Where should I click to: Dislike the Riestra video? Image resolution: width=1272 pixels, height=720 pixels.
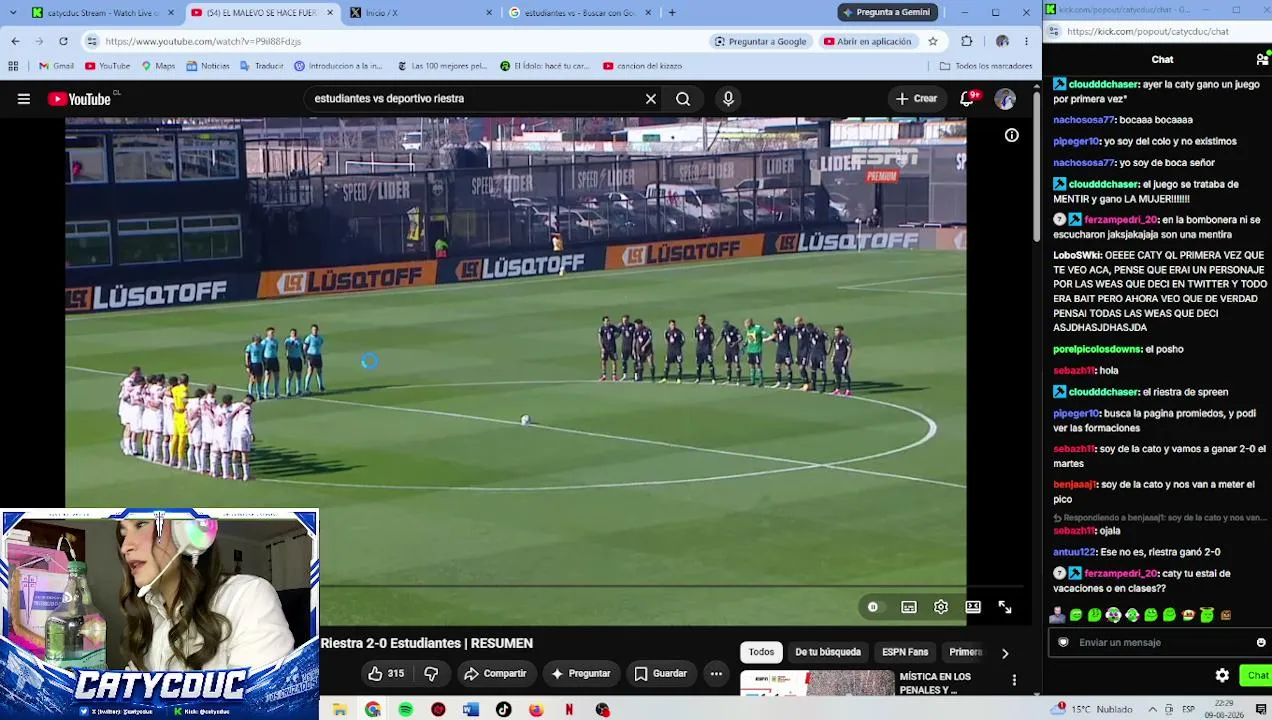click(431, 674)
